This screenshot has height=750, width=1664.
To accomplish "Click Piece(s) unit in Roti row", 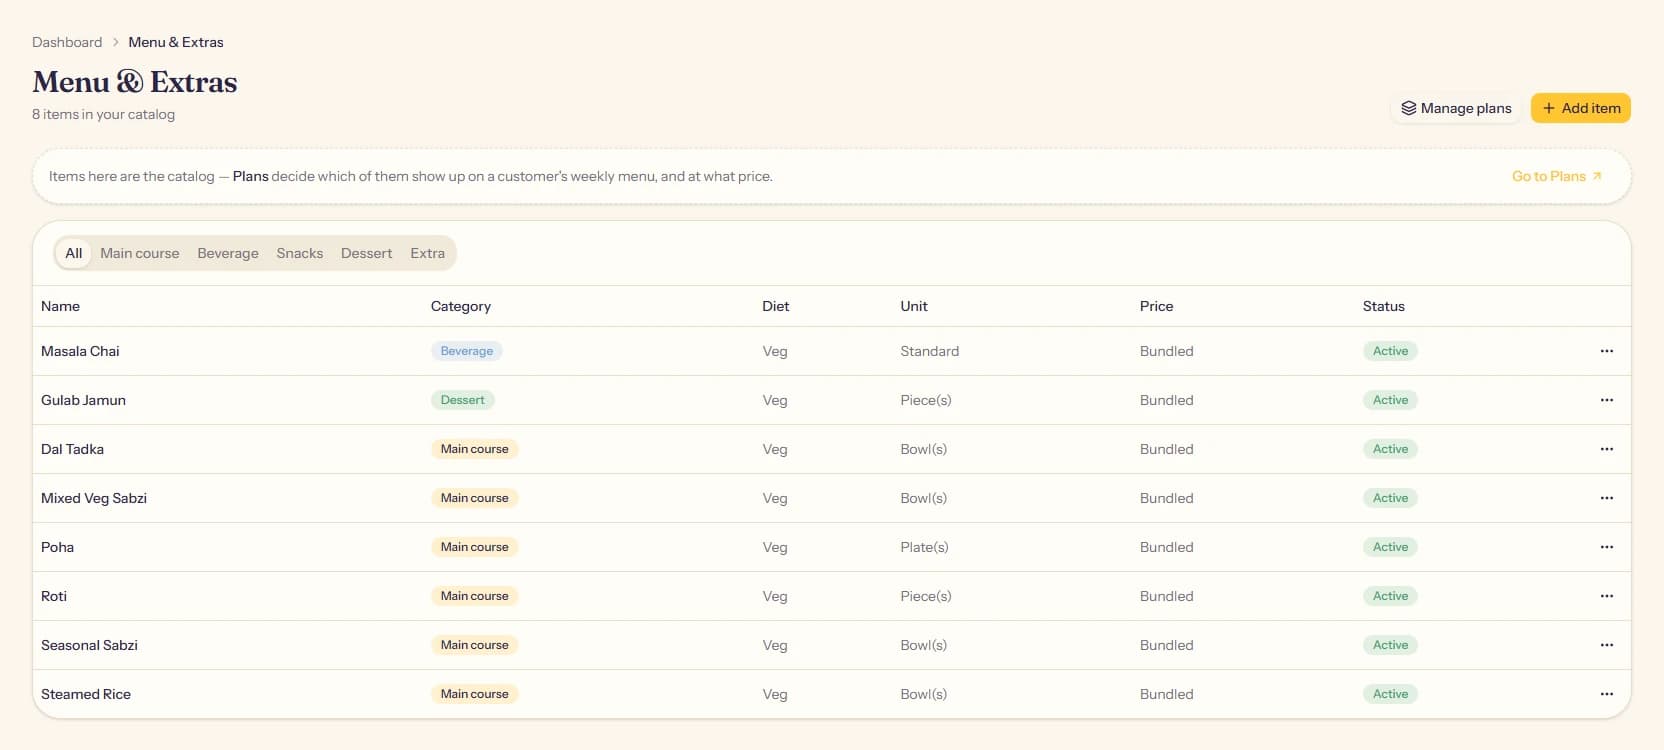I will click(926, 596).
